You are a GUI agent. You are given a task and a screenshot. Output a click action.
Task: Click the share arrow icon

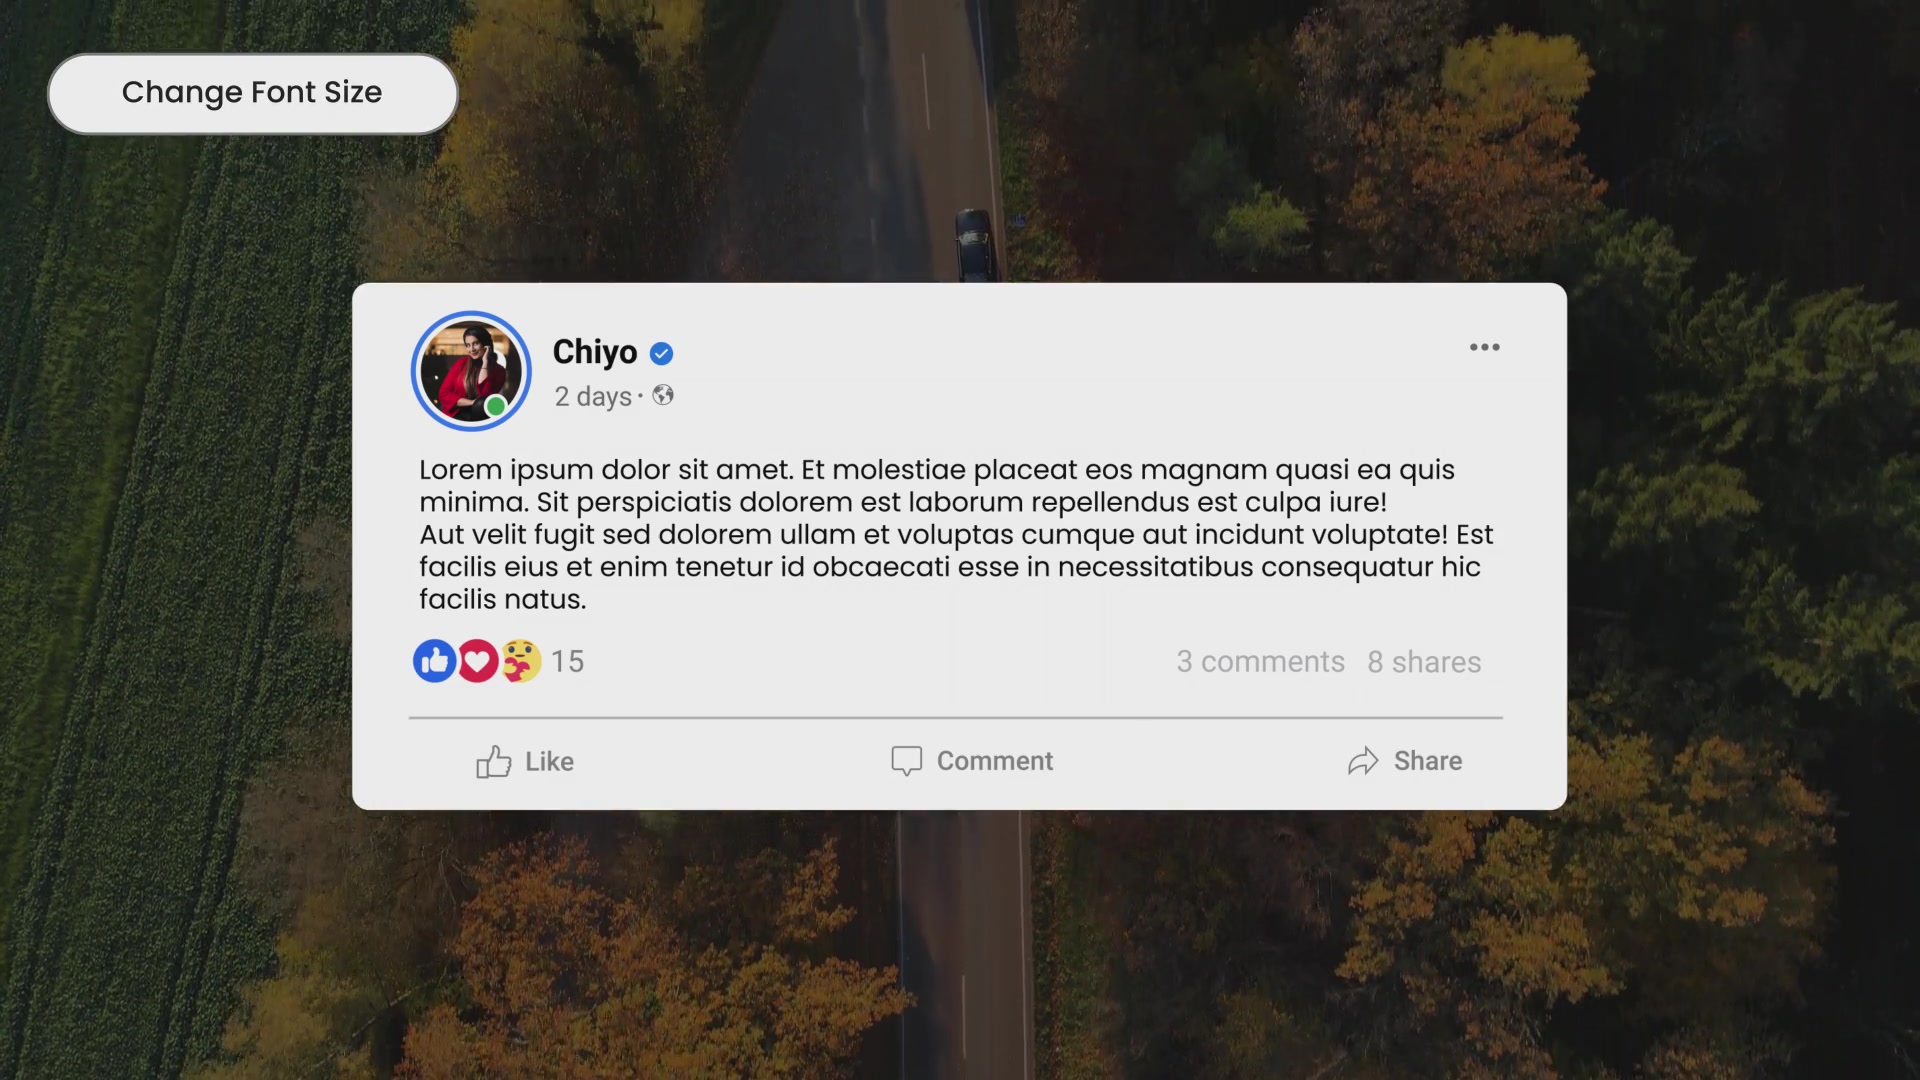click(x=1363, y=762)
